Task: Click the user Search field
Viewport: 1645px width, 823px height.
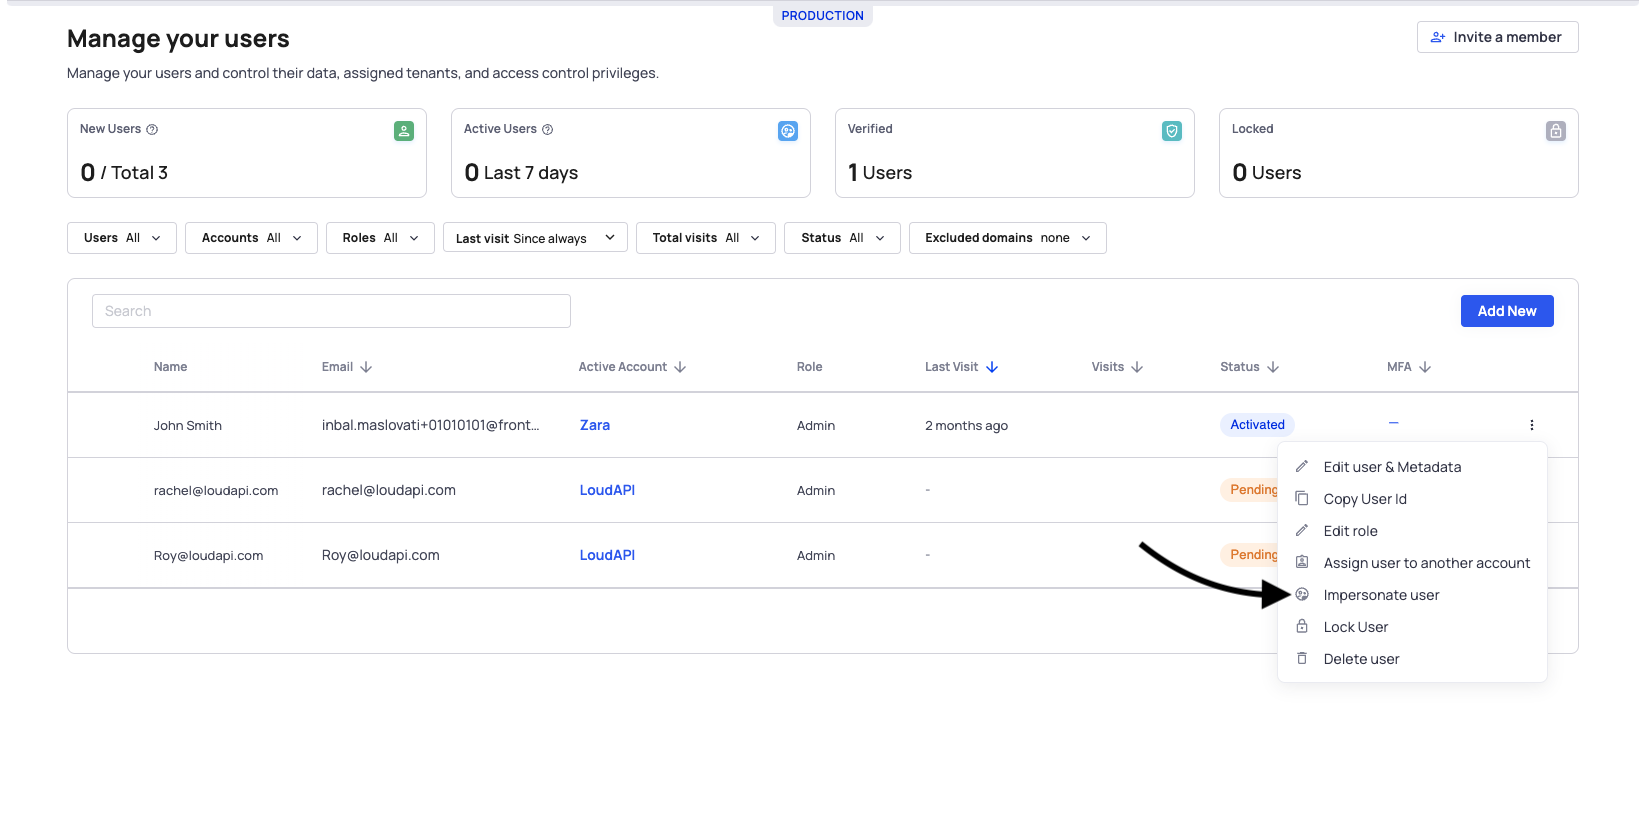Action: tap(331, 311)
